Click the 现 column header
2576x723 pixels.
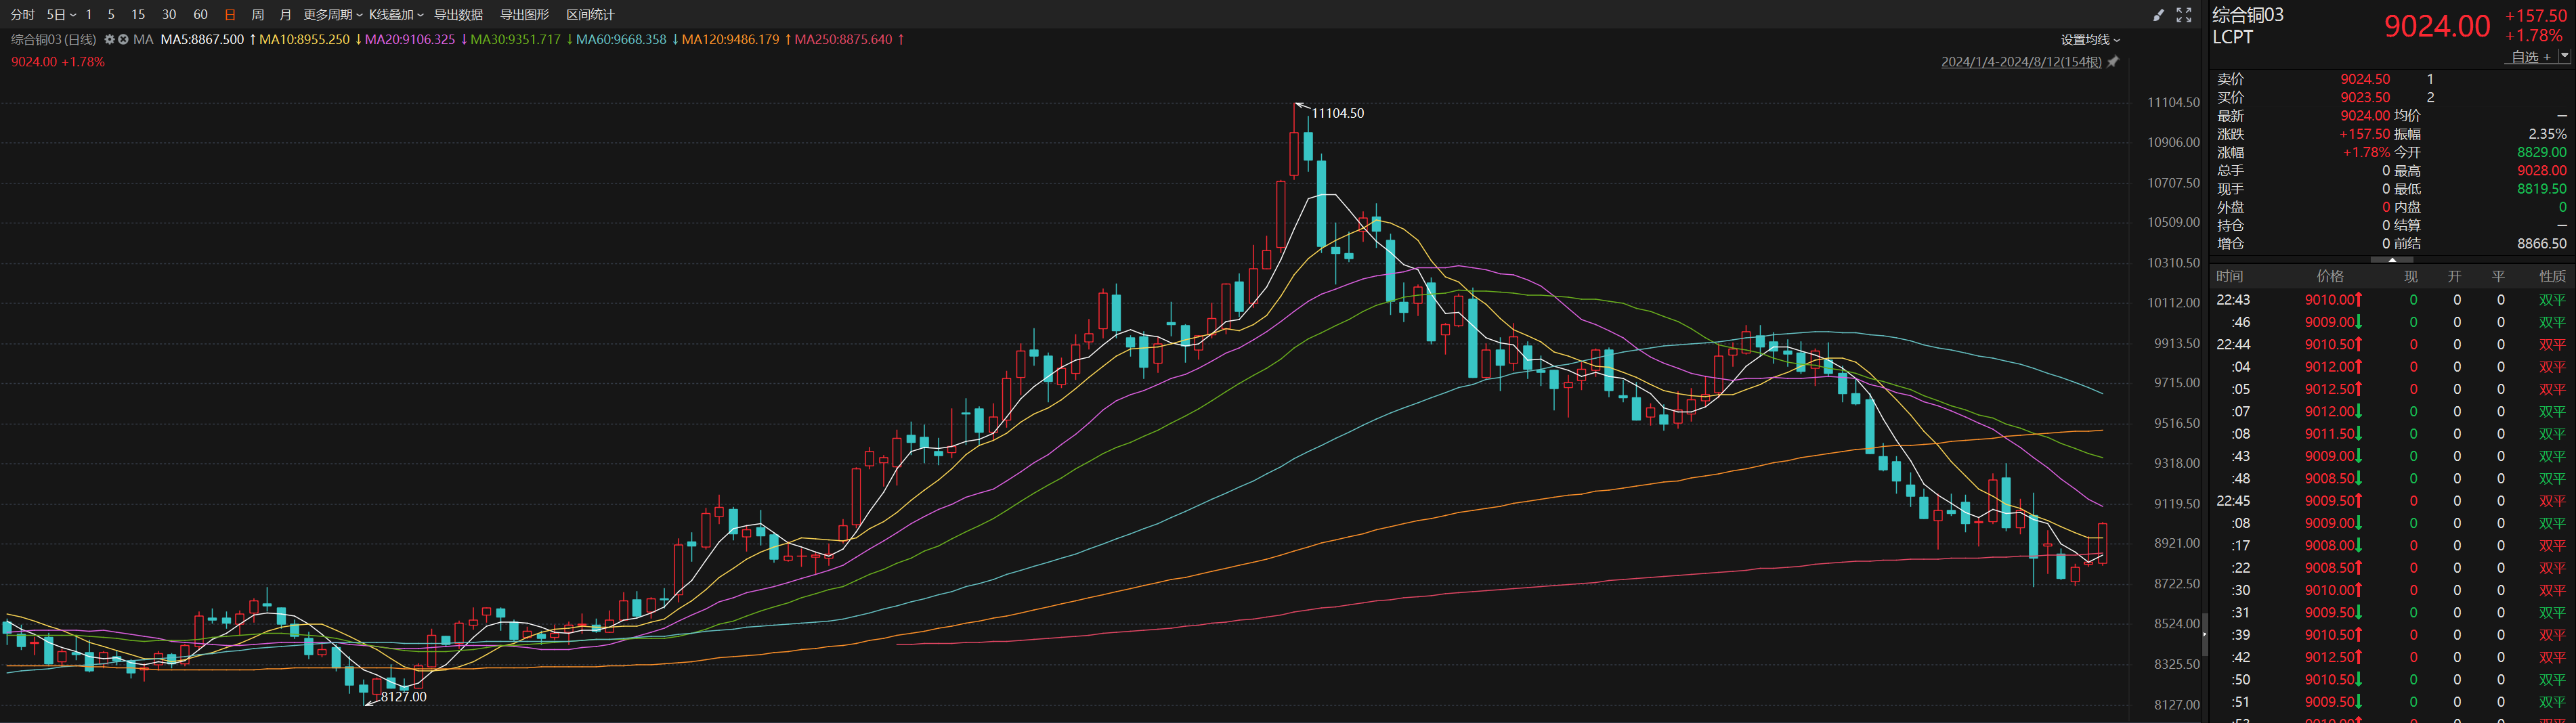(2411, 276)
